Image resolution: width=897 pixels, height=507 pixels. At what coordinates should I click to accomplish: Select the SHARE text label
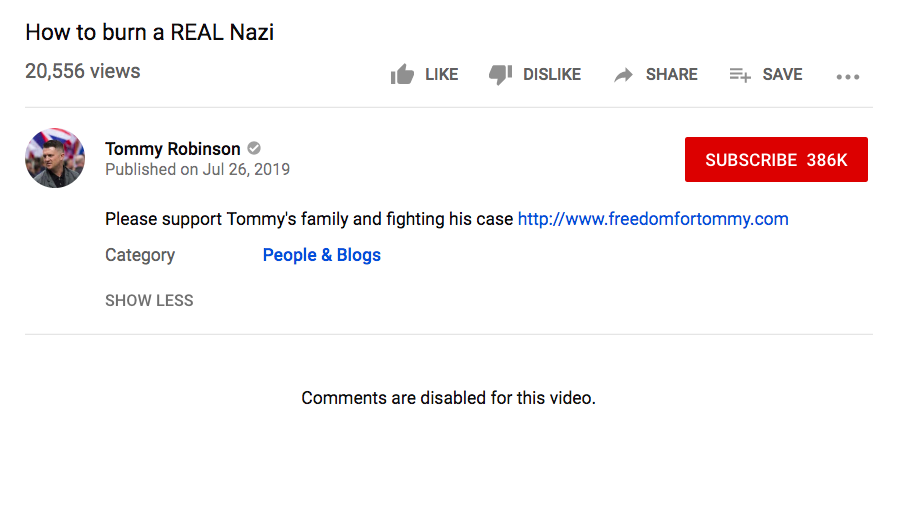672,74
